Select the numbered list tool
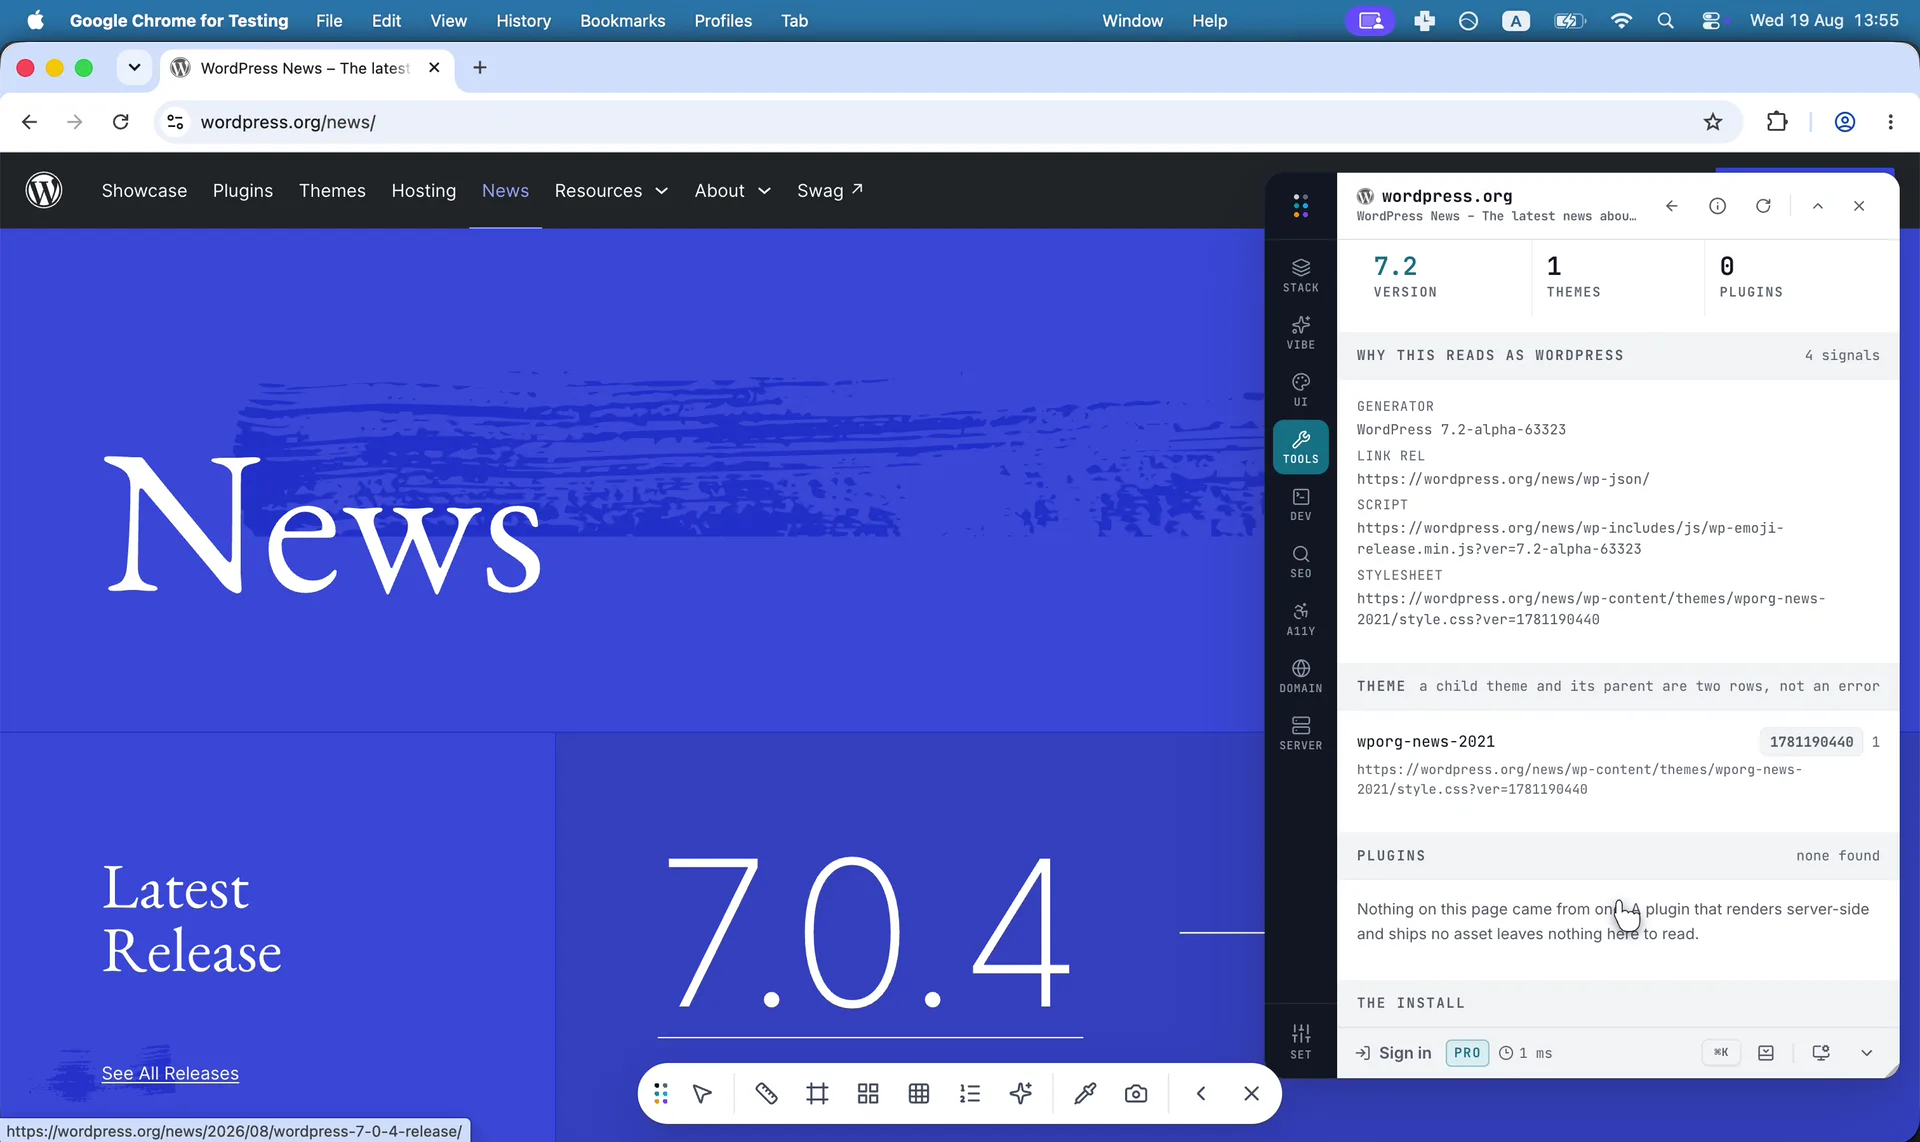The height and width of the screenshot is (1142, 1920). tap(970, 1093)
